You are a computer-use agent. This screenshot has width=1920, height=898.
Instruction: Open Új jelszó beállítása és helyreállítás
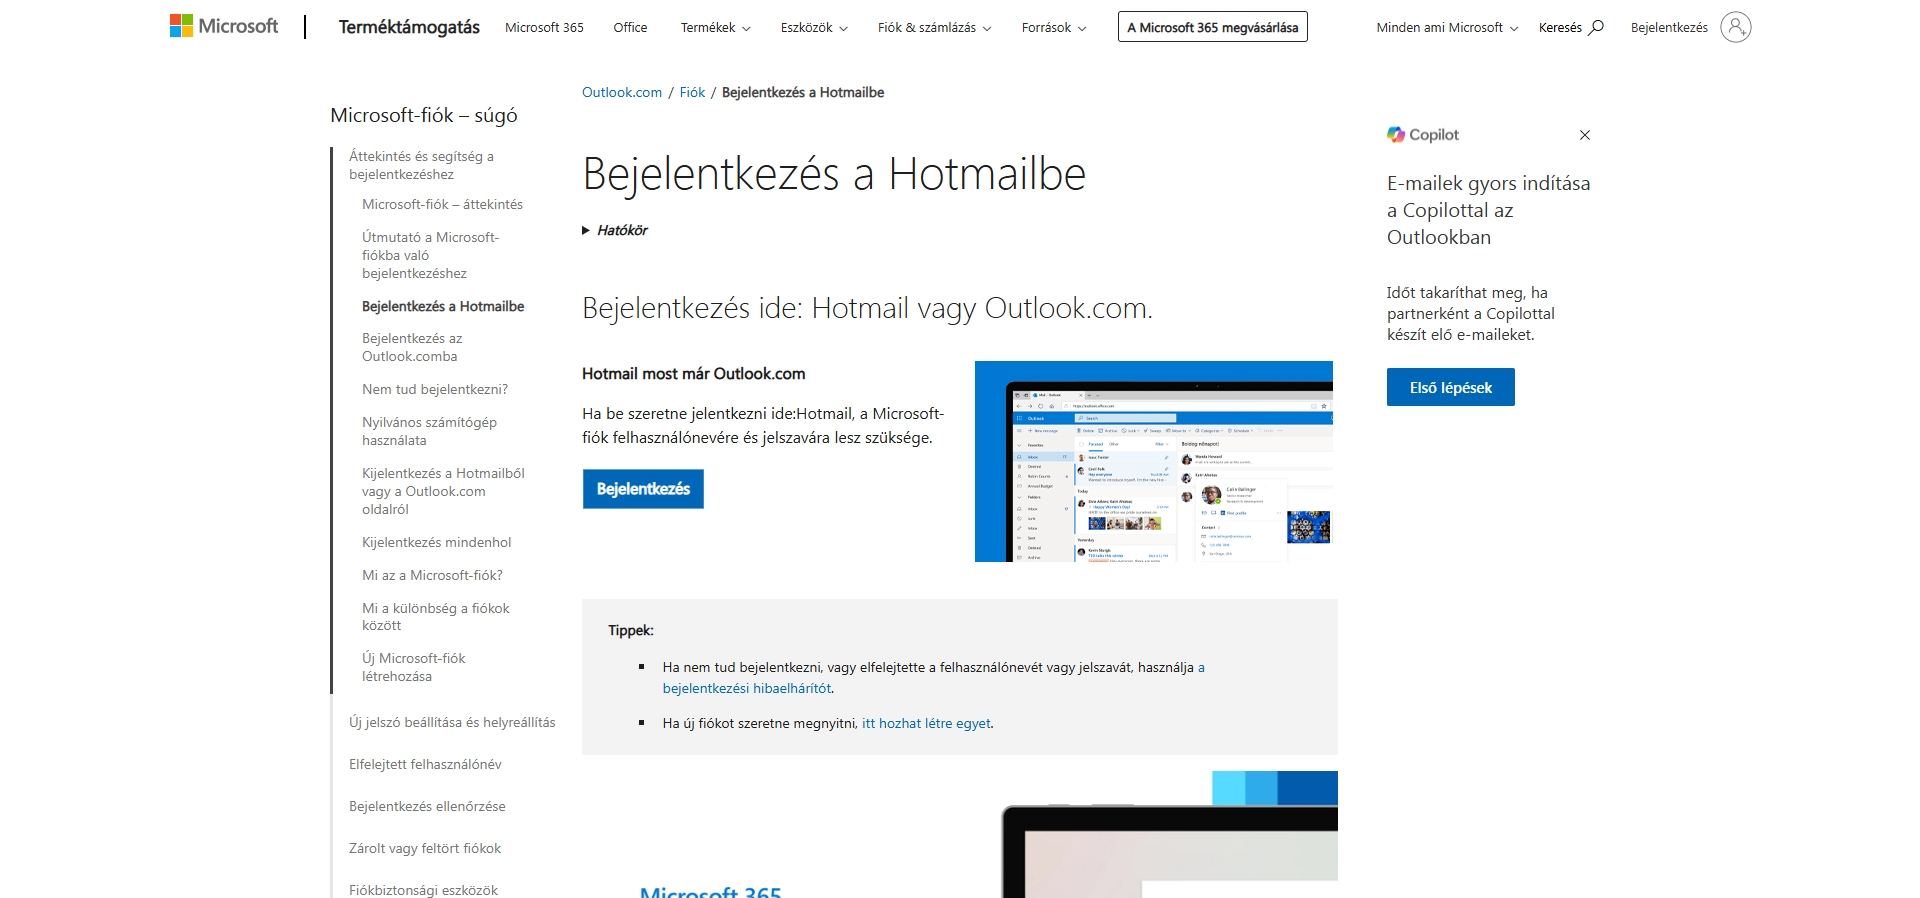click(452, 722)
